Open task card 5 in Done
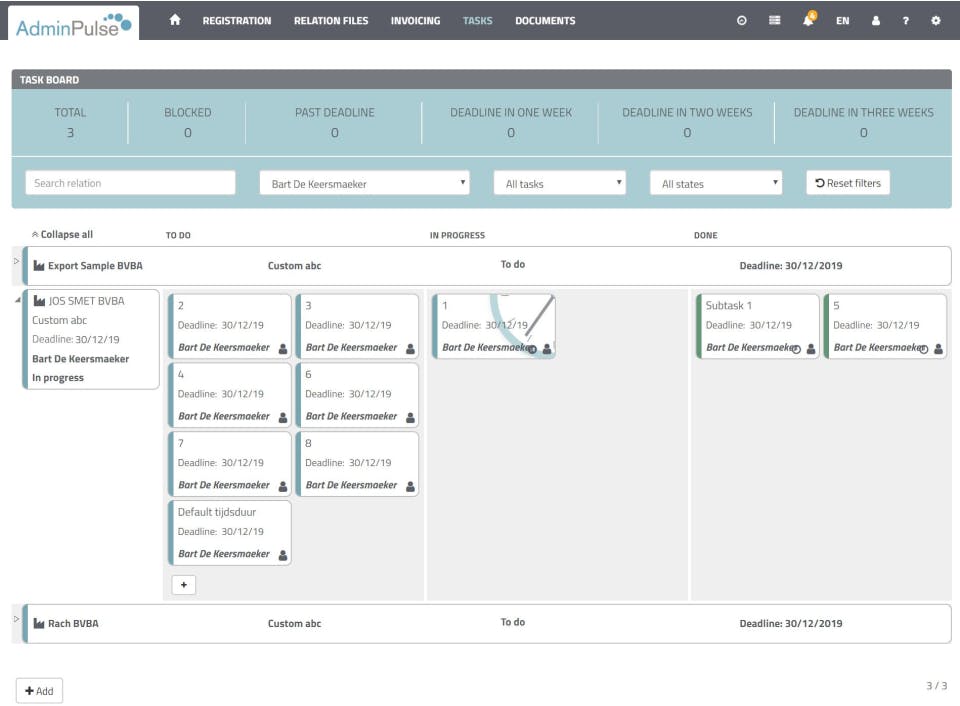Image resolution: width=960 pixels, height=706 pixels. click(885, 326)
